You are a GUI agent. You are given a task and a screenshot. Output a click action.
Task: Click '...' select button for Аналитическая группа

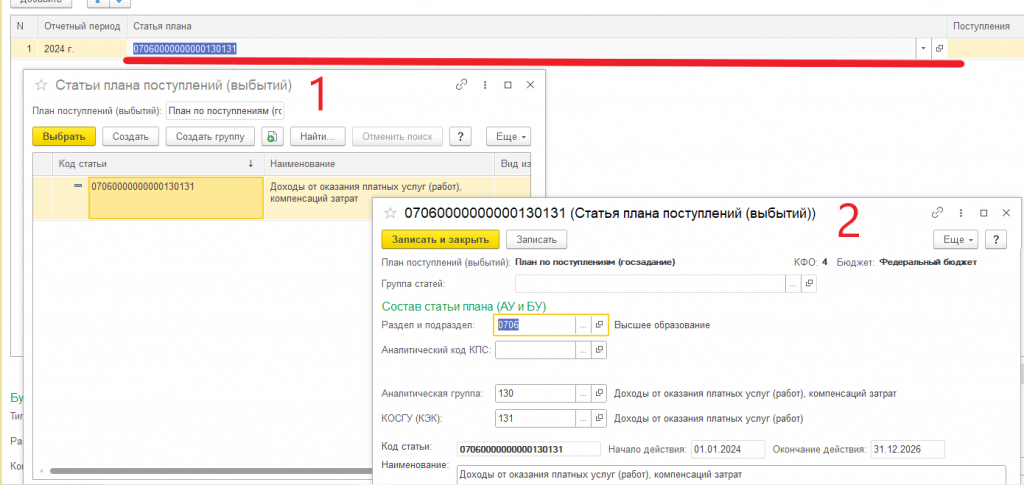click(583, 394)
